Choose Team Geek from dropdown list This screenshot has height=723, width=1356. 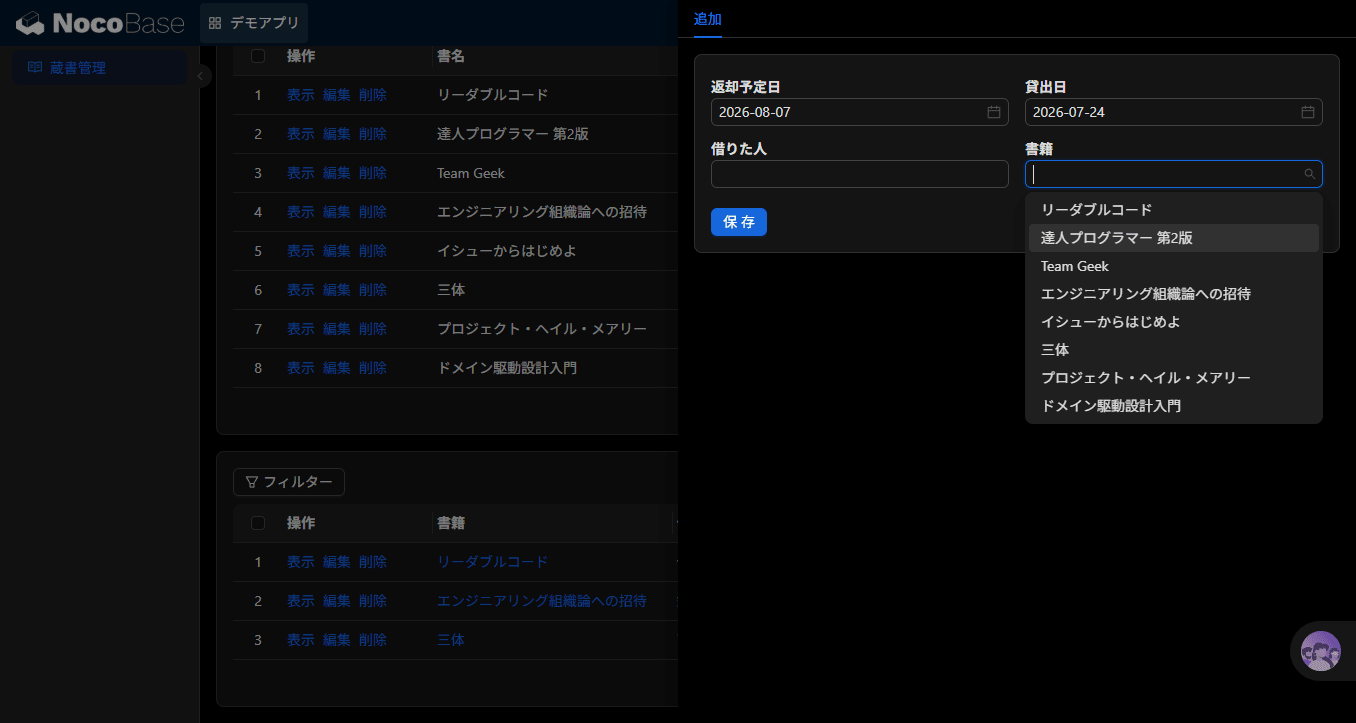[1174, 266]
